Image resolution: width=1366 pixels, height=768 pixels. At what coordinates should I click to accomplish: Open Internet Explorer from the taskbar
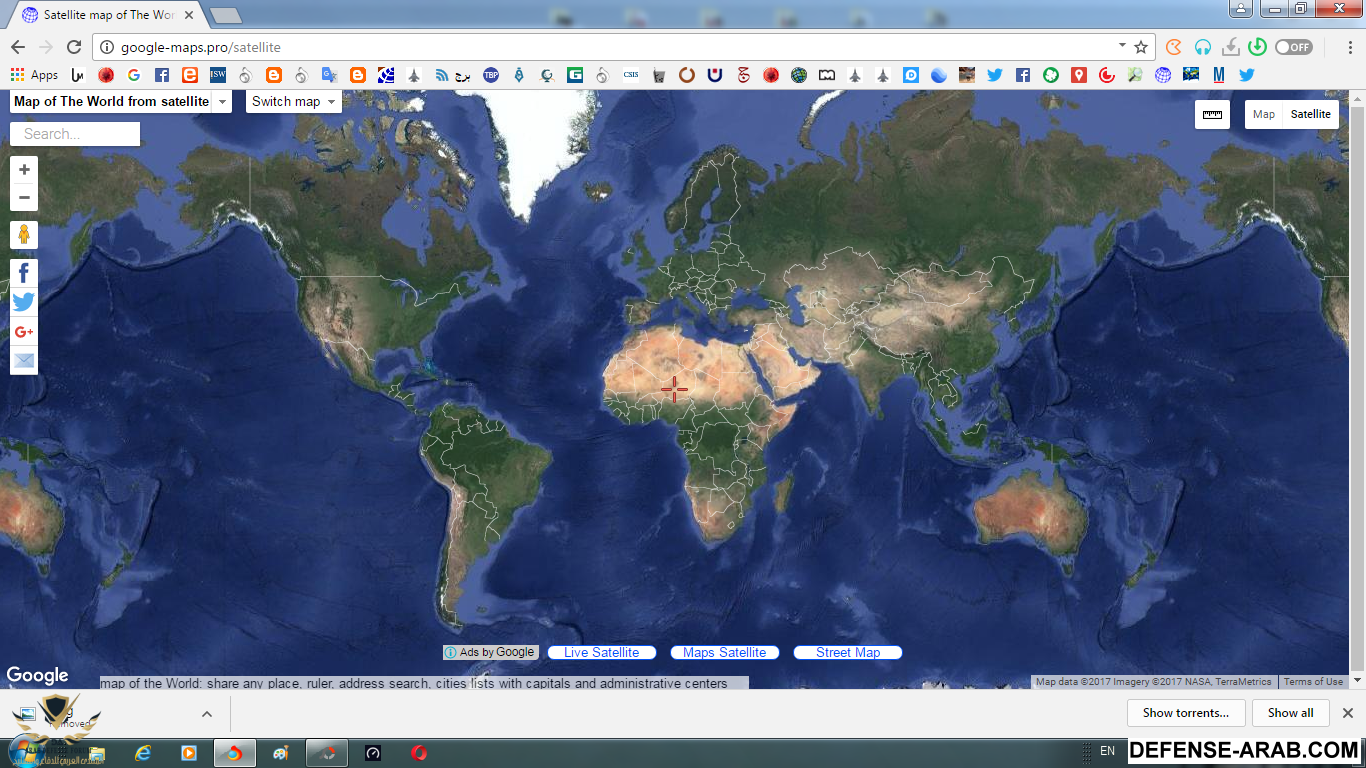143,752
